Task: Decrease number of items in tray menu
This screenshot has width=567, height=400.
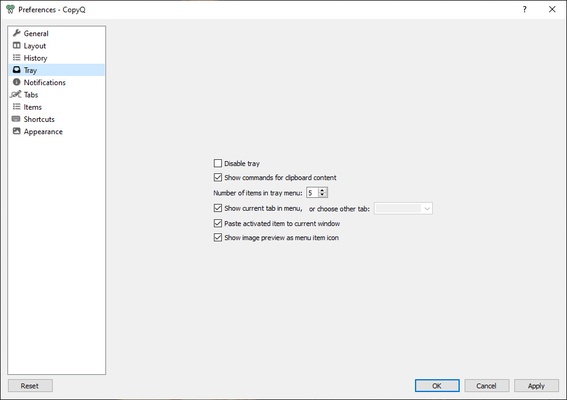Action: [323, 195]
